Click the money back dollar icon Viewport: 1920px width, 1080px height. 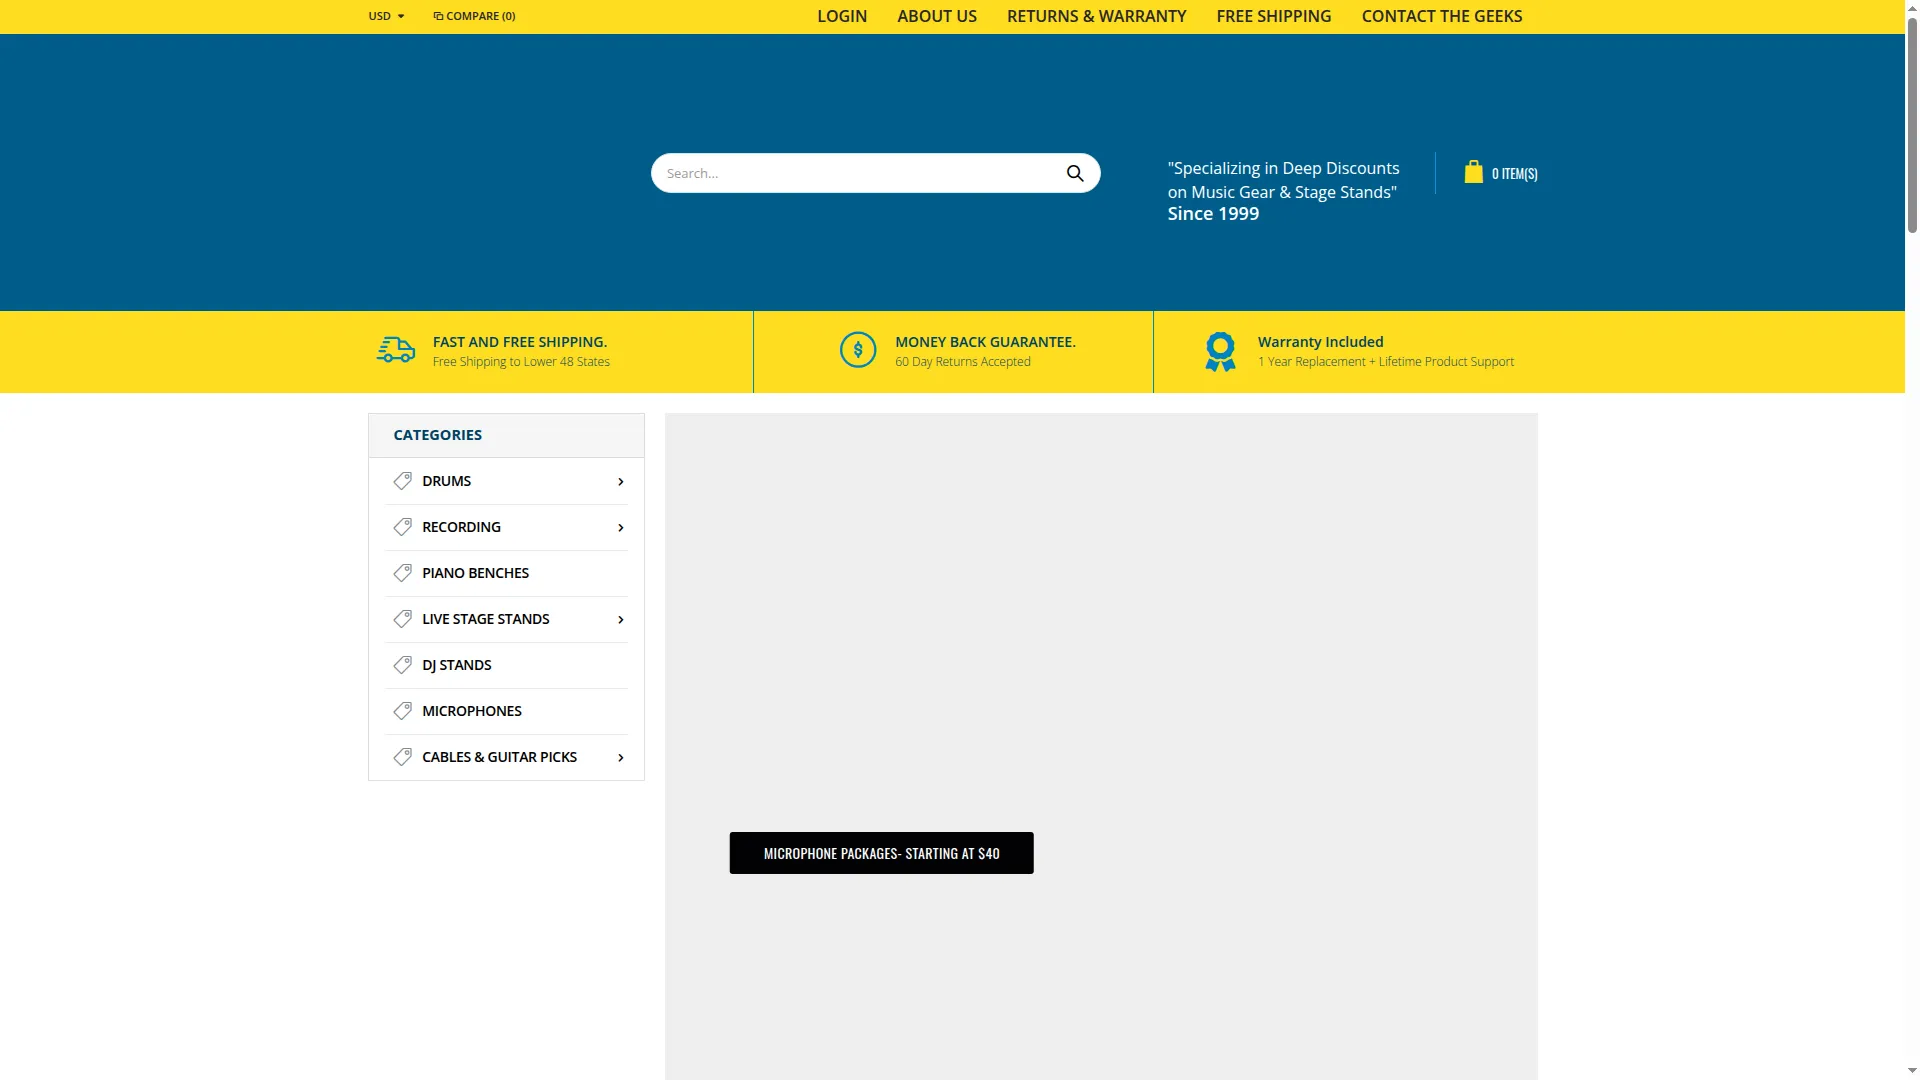pos(858,350)
